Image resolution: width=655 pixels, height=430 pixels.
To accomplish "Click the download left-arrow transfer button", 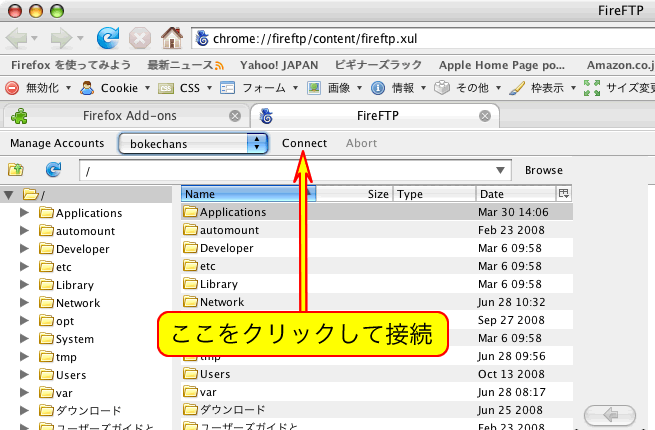I will point(610,415).
